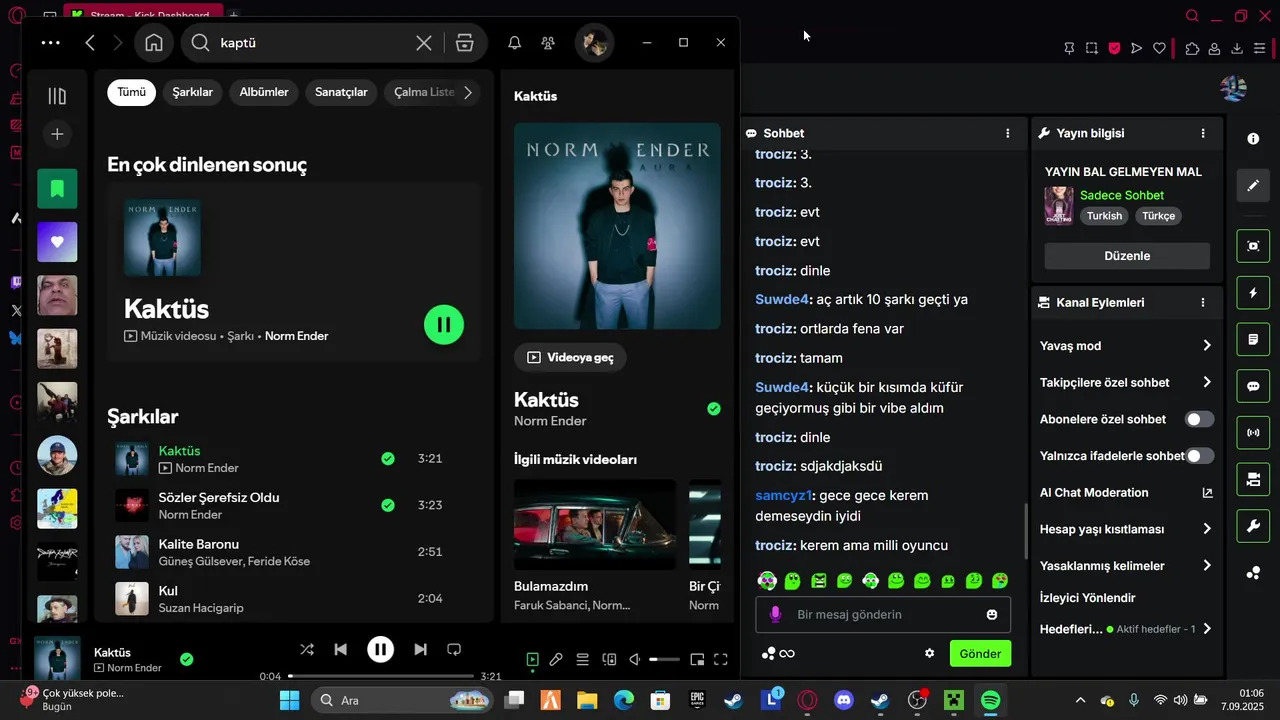
Task: Toggle Now Playing view icon
Action: coord(532,659)
